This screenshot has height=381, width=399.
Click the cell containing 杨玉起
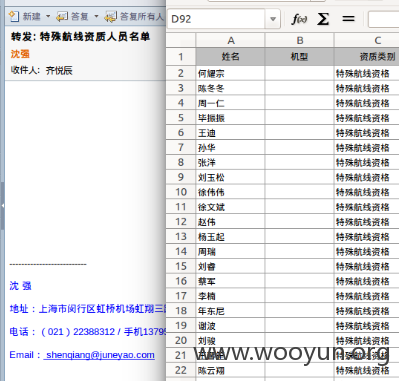[231, 237]
